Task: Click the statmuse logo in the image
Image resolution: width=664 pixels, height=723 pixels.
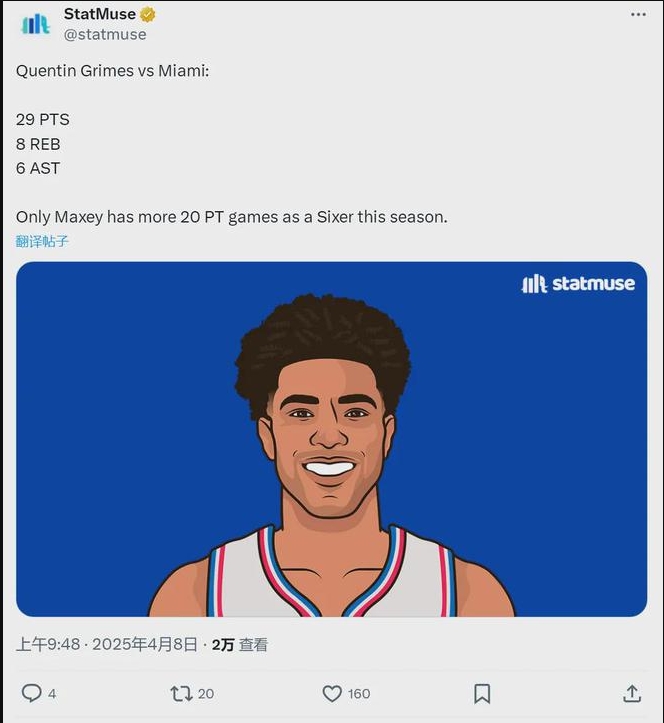Action: click(578, 284)
